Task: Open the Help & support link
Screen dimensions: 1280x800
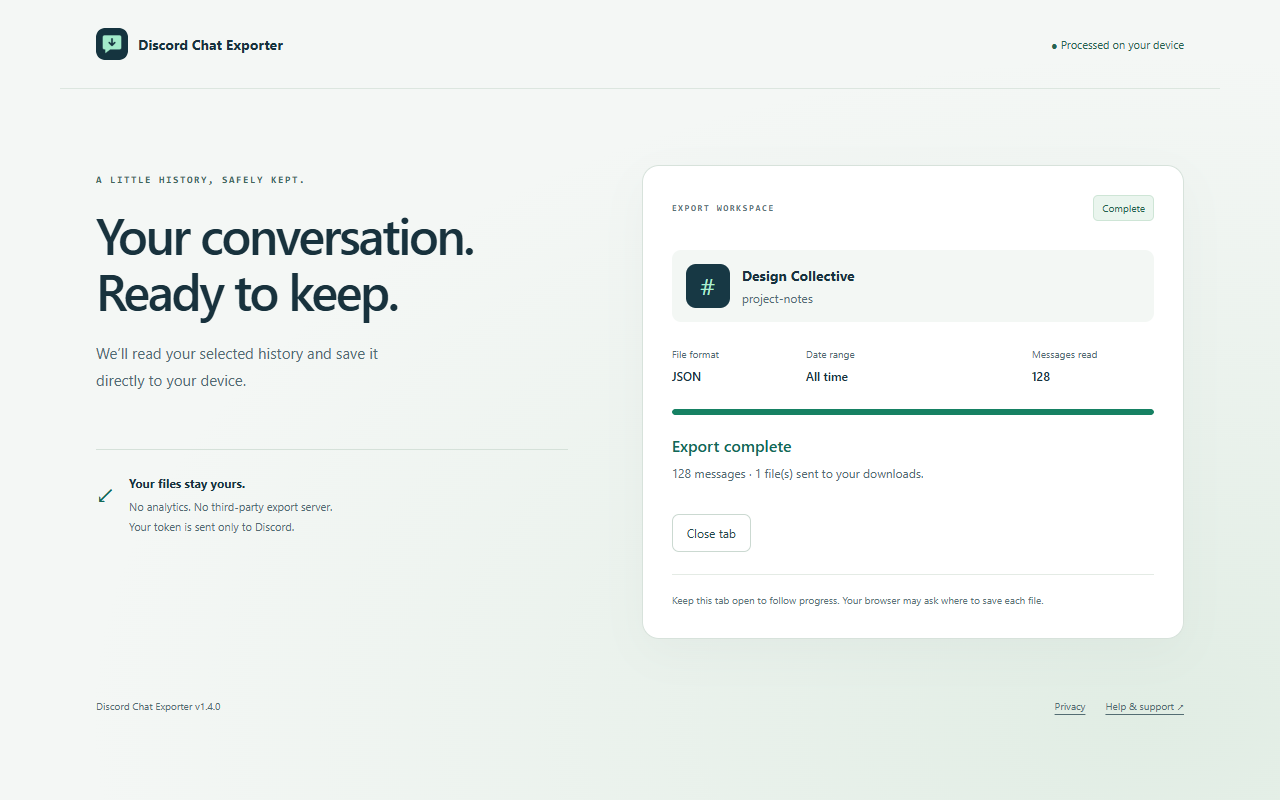Action: [x=1144, y=707]
